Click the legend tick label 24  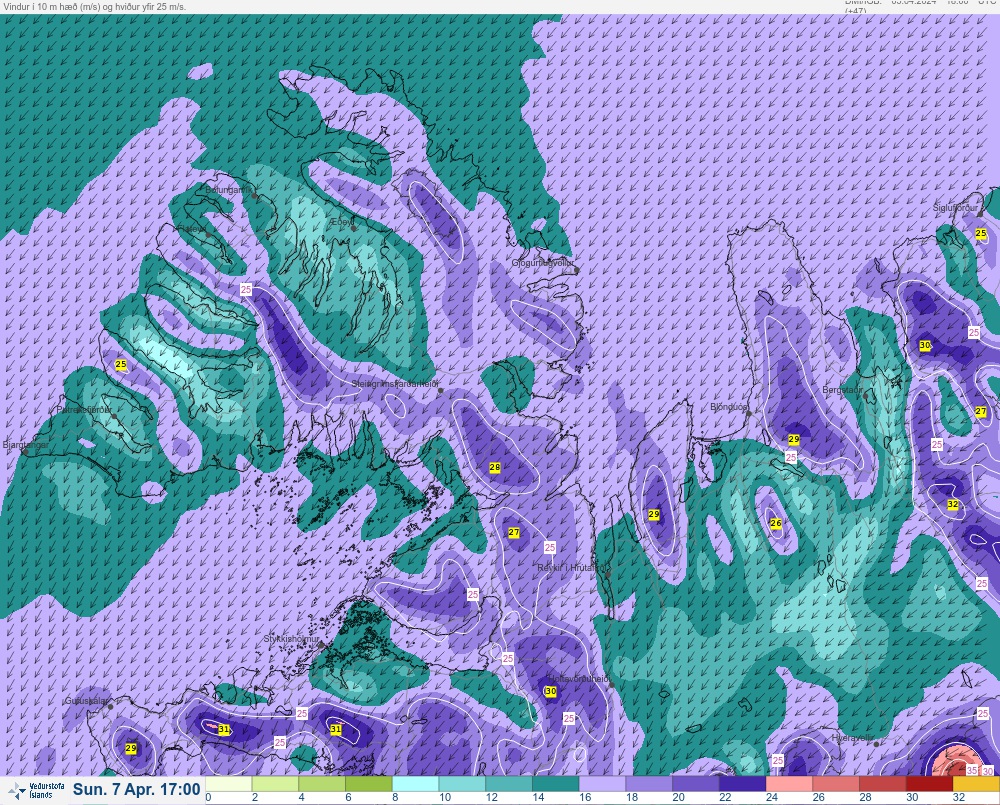(x=772, y=797)
